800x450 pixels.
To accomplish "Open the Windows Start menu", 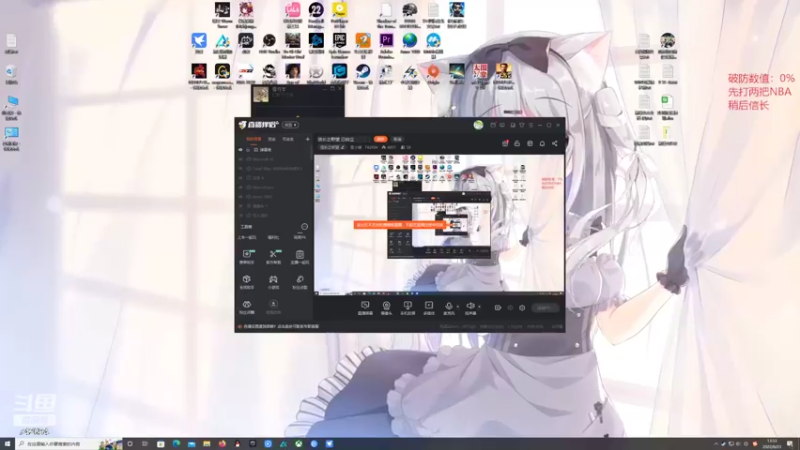I will (7, 444).
